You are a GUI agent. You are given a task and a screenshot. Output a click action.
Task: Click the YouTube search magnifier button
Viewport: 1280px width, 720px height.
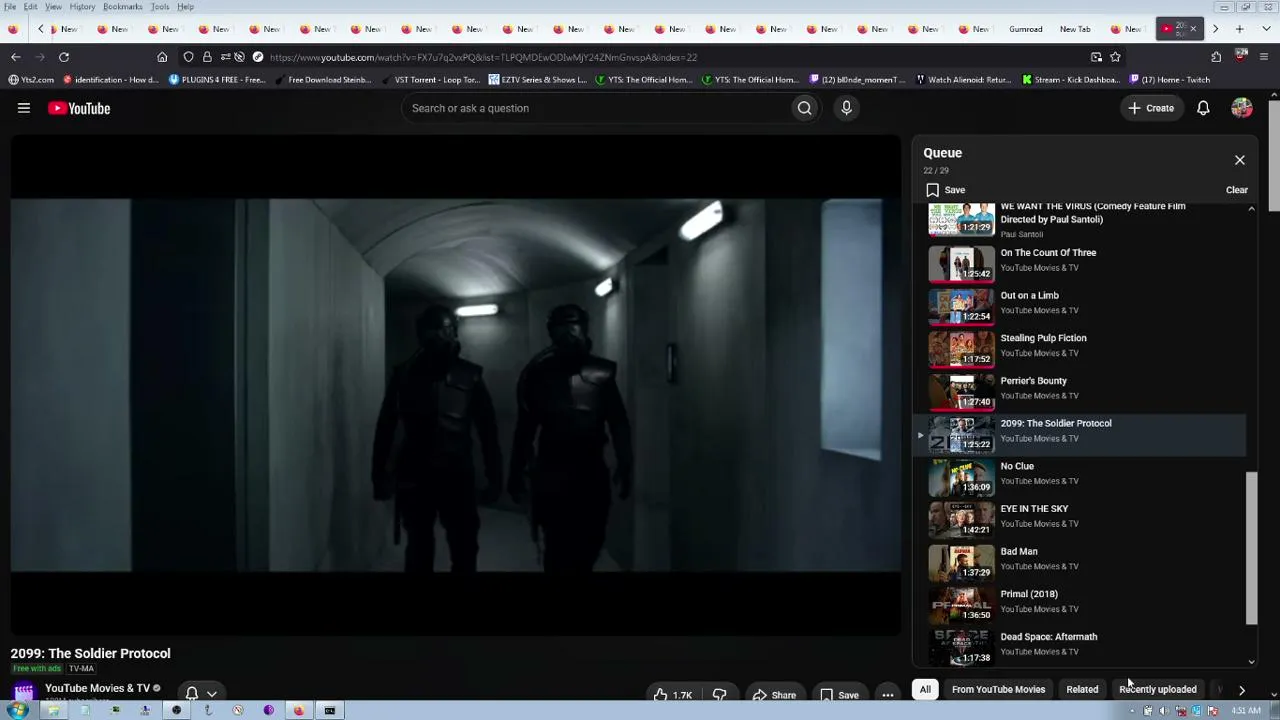click(804, 108)
